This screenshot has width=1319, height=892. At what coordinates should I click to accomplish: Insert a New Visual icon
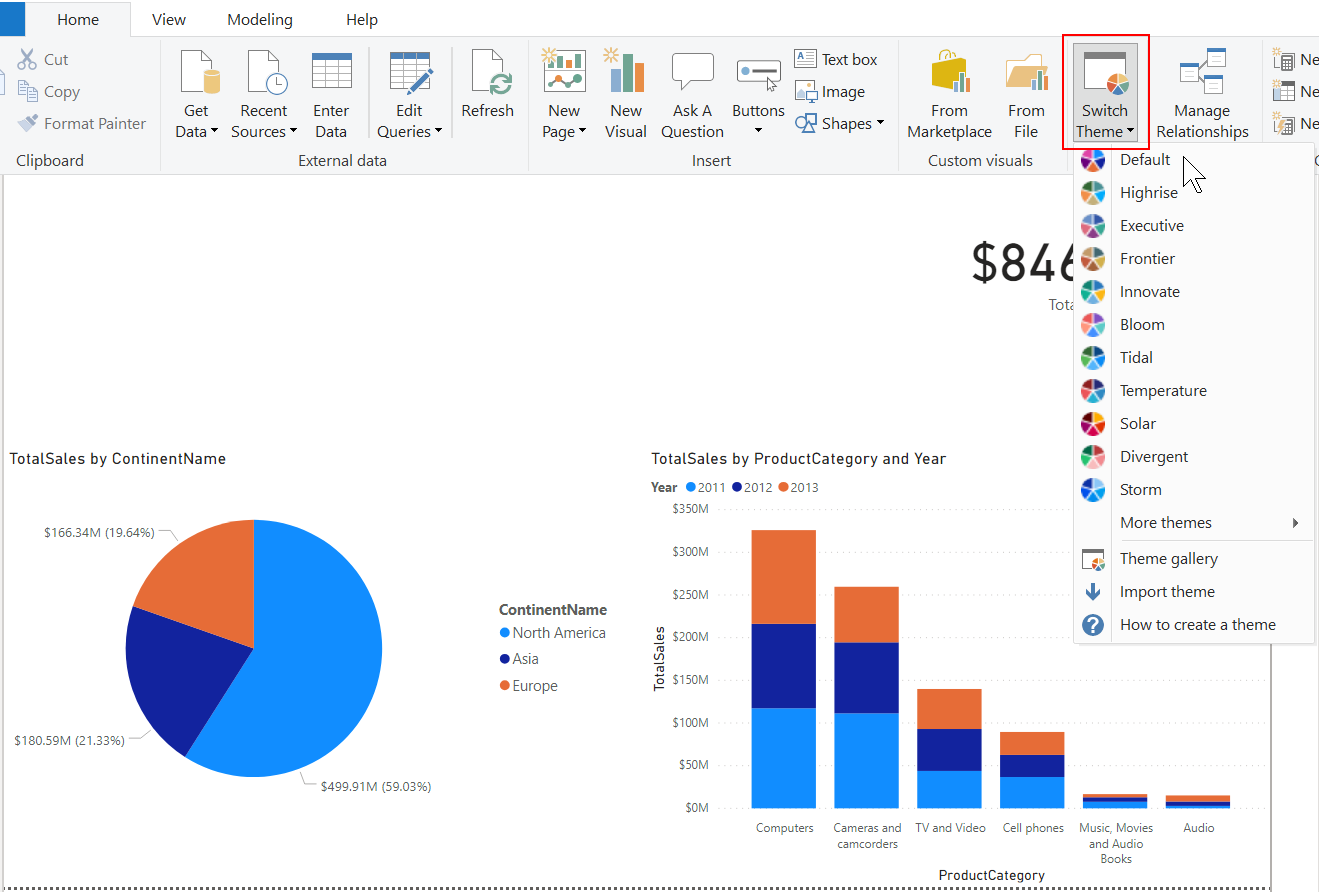tap(625, 72)
